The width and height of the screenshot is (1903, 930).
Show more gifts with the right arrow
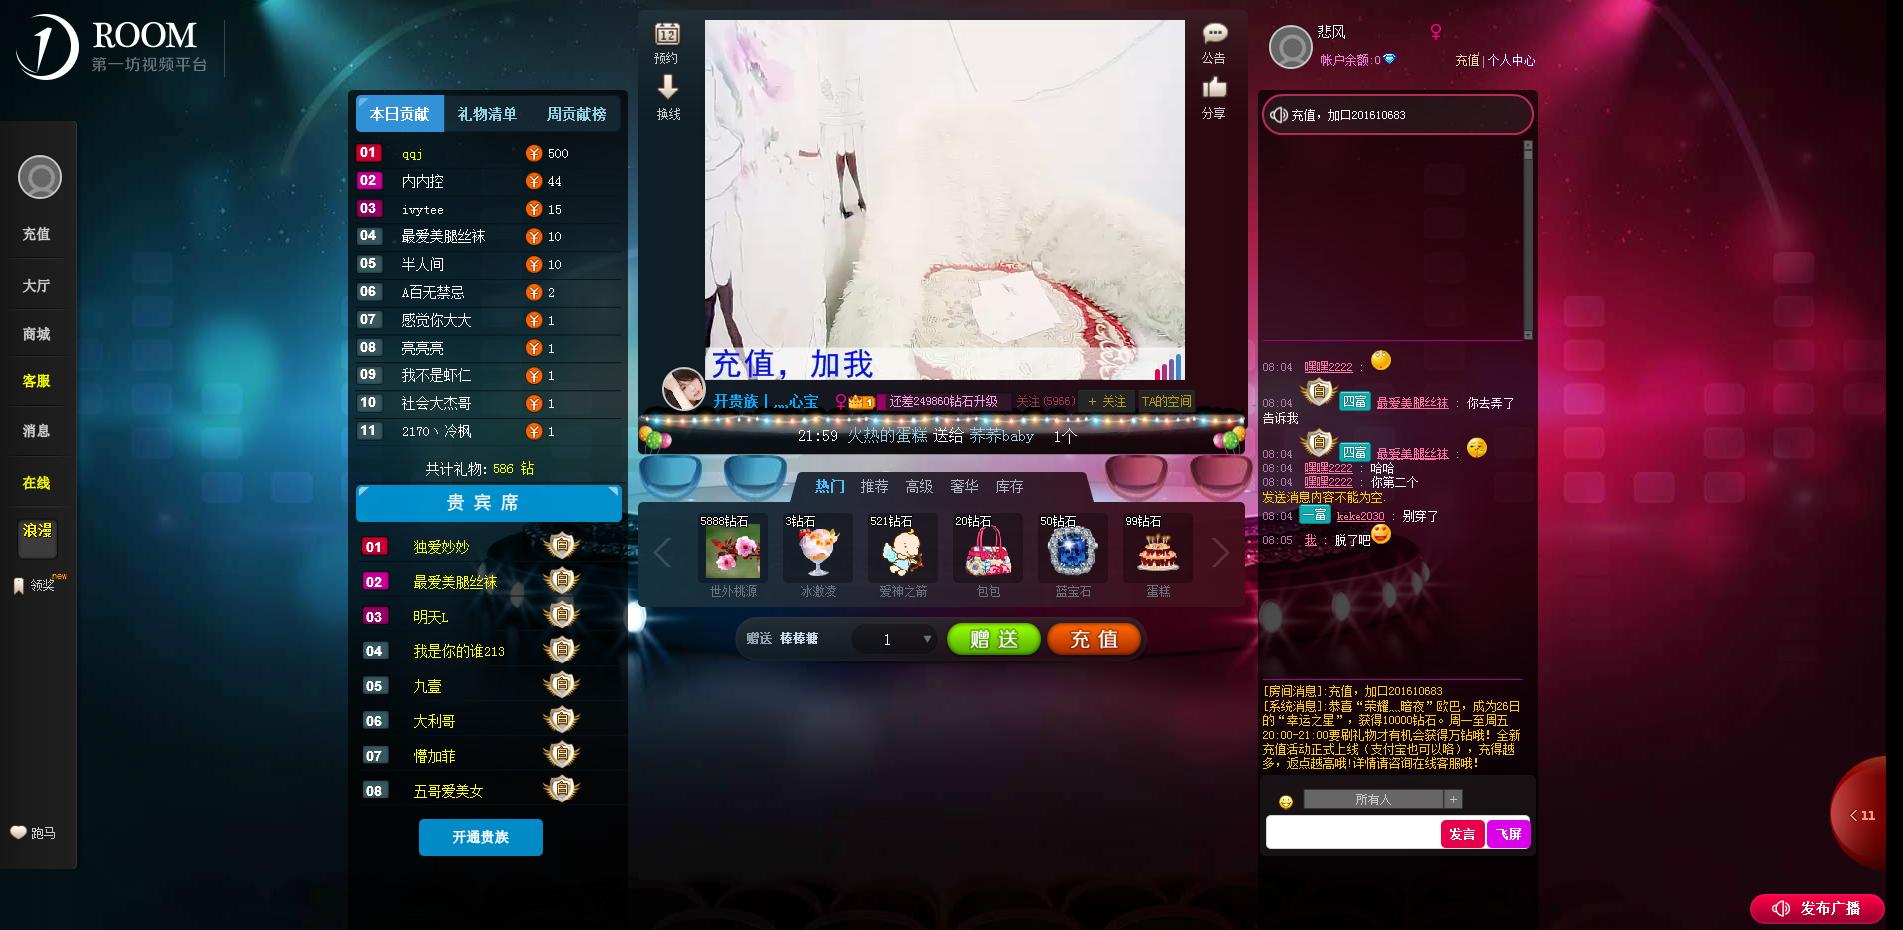pyautogui.click(x=1220, y=552)
